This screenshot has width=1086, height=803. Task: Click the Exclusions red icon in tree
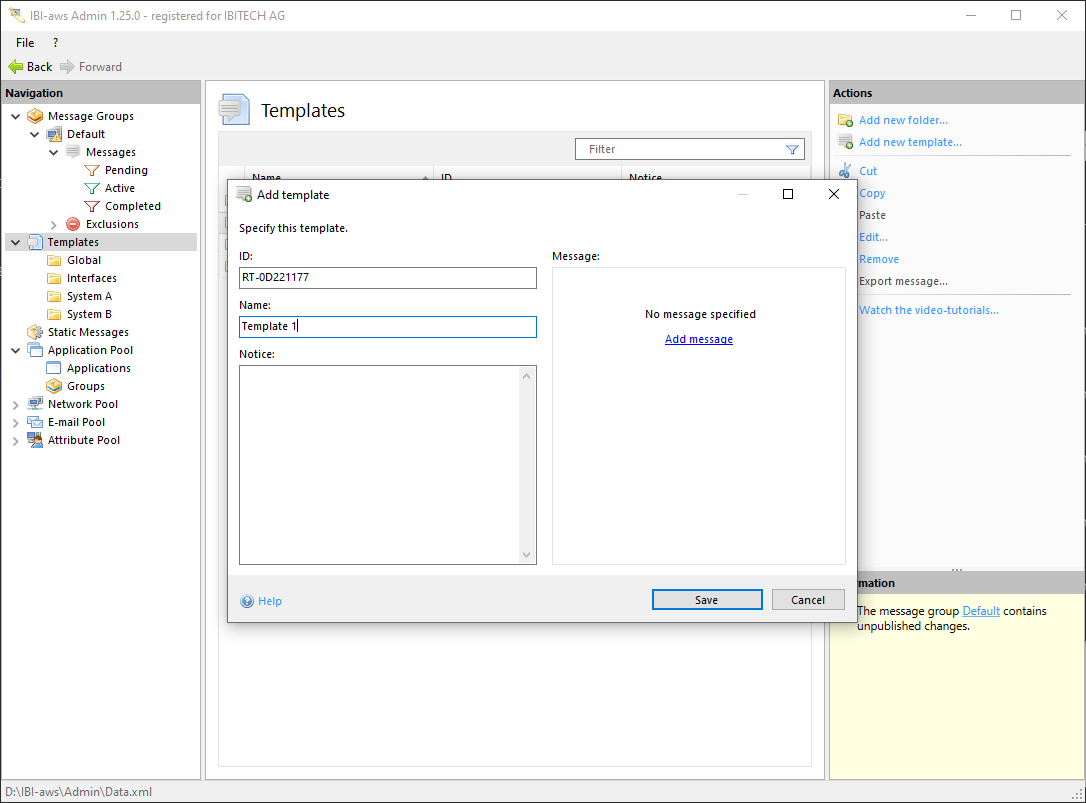[73, 224]
